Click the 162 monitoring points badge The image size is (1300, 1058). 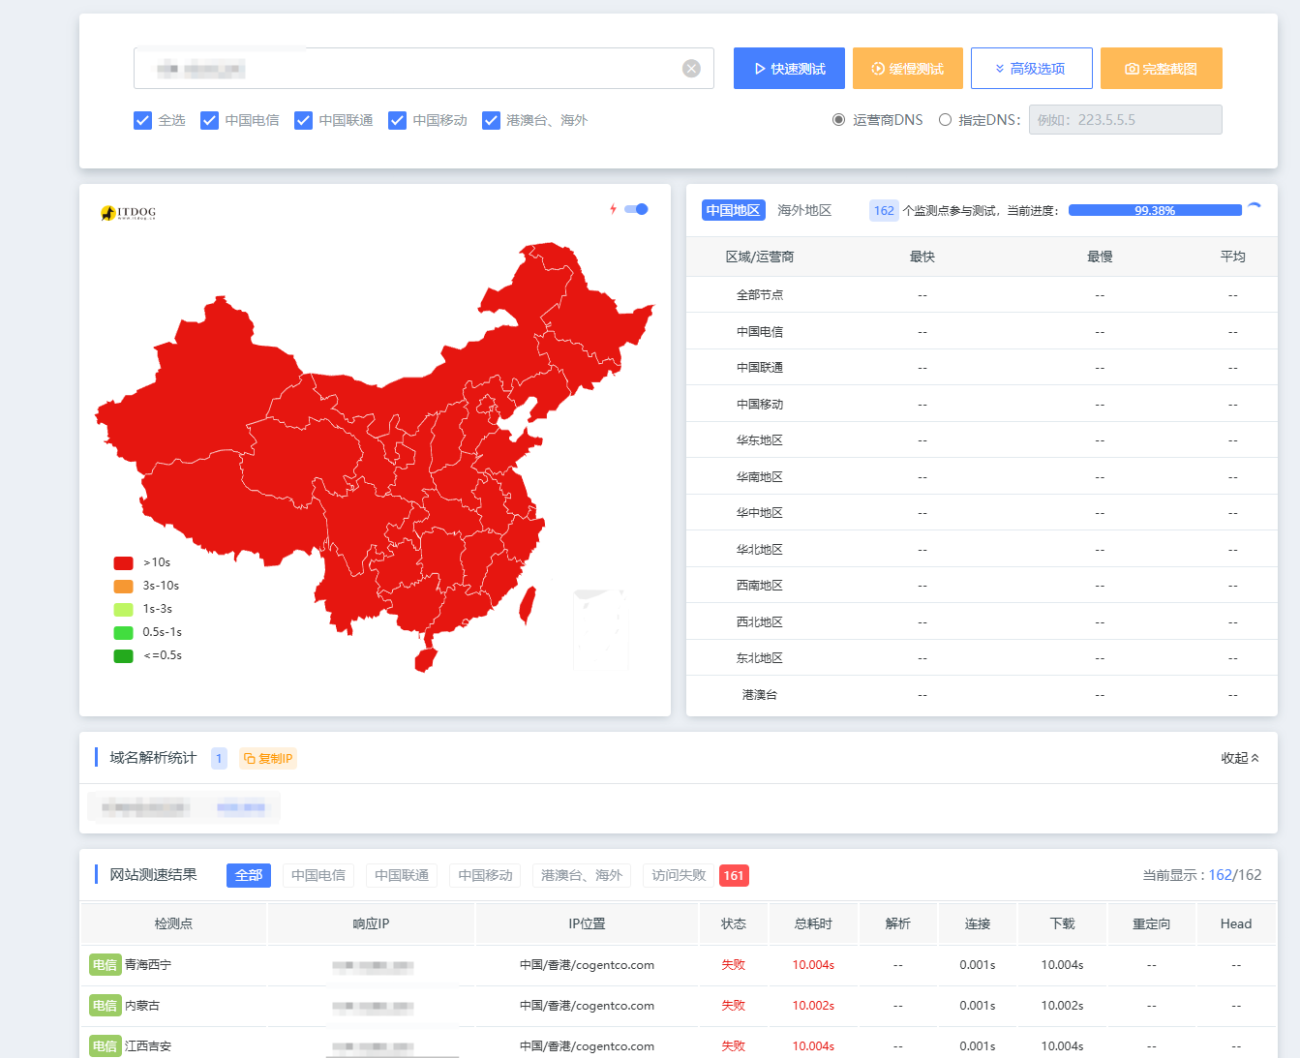[883, 211]
